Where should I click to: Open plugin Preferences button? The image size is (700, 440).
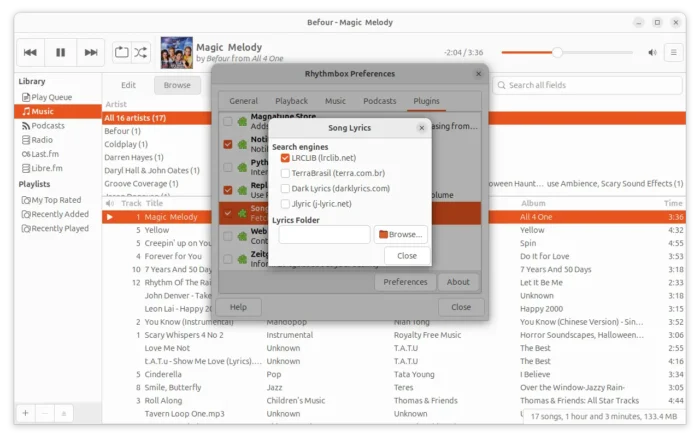tap(405, 282)
